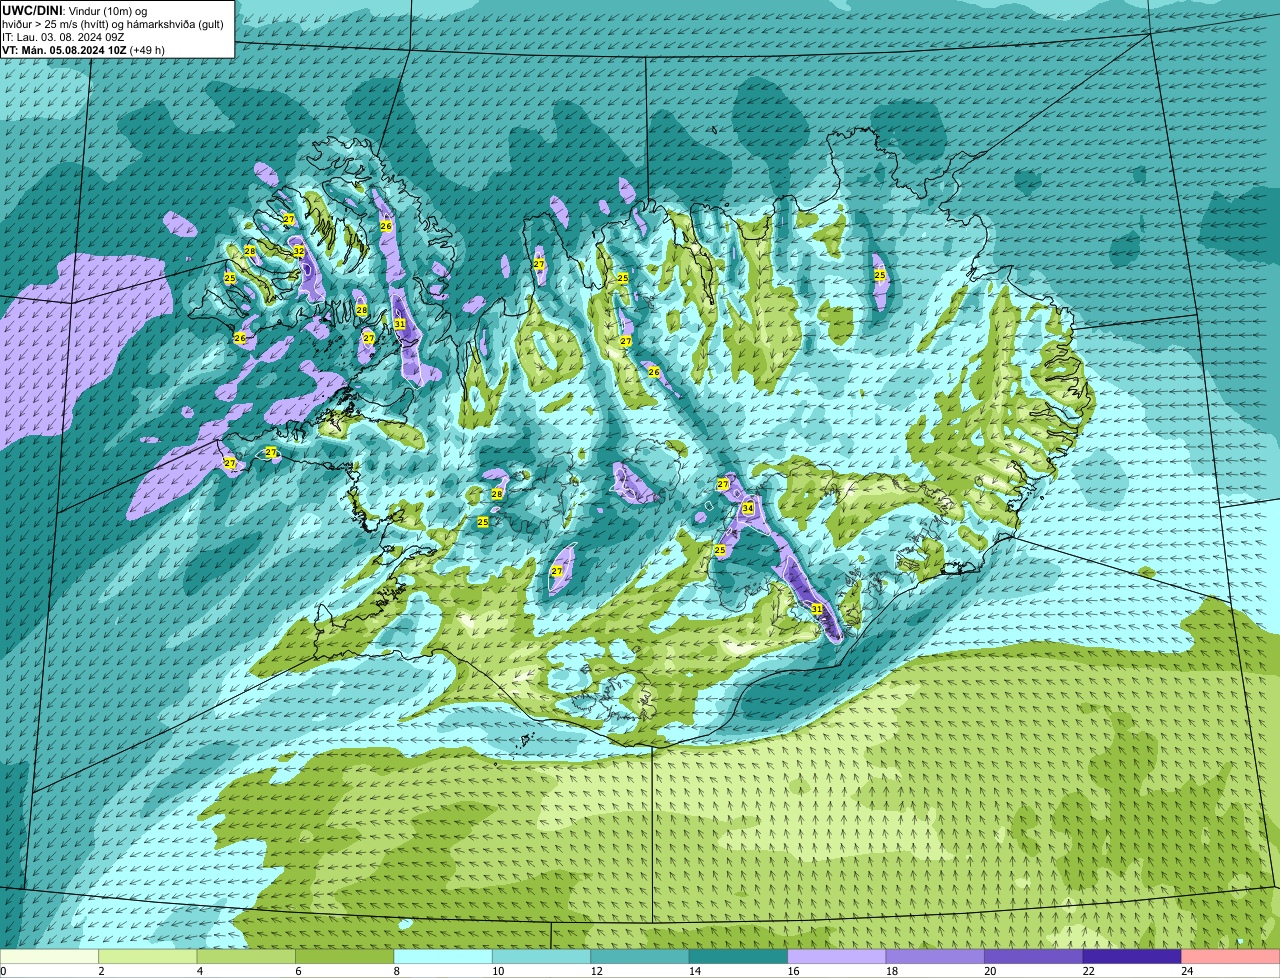Click the legend tick label 12
This screenshot has height=978, width=1280.
[x=596, y=971]
